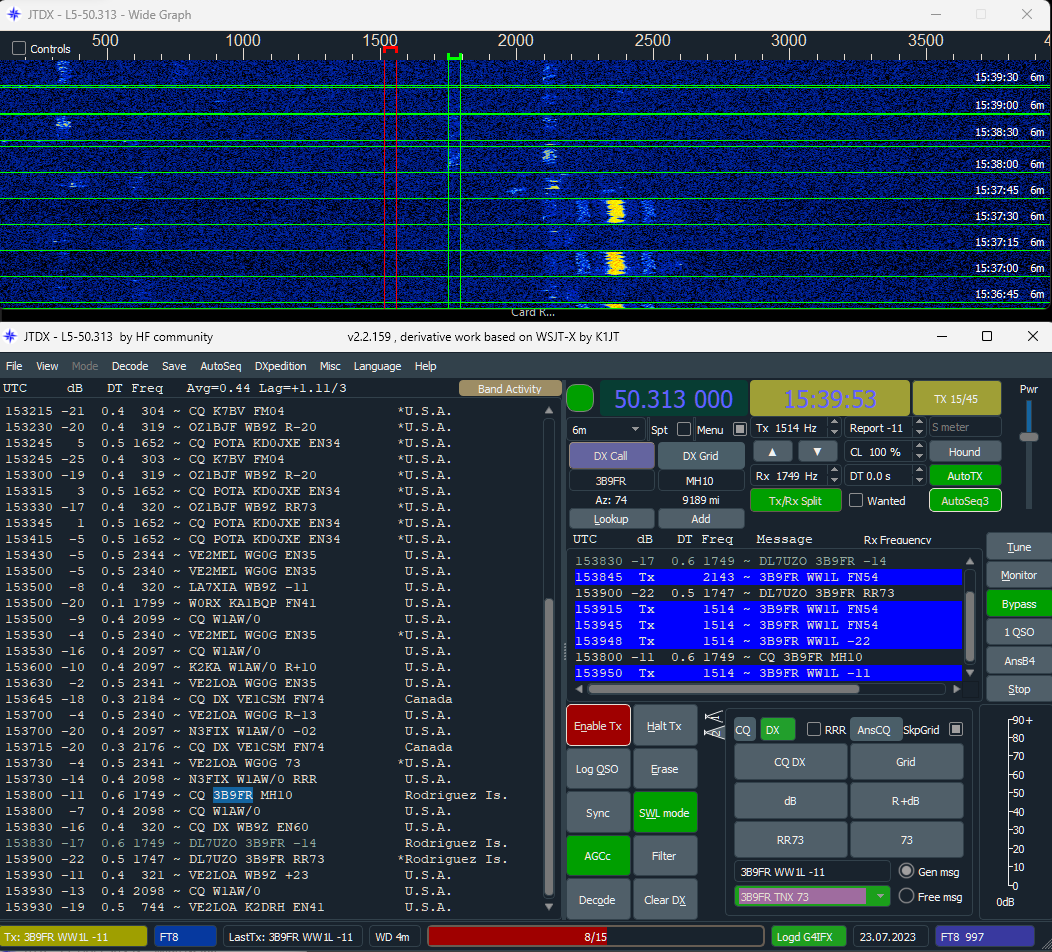The image size is (1052, 952).
Task: Click the Rx Frequency horizontal scrollbar
Action: tap(723, 689)
